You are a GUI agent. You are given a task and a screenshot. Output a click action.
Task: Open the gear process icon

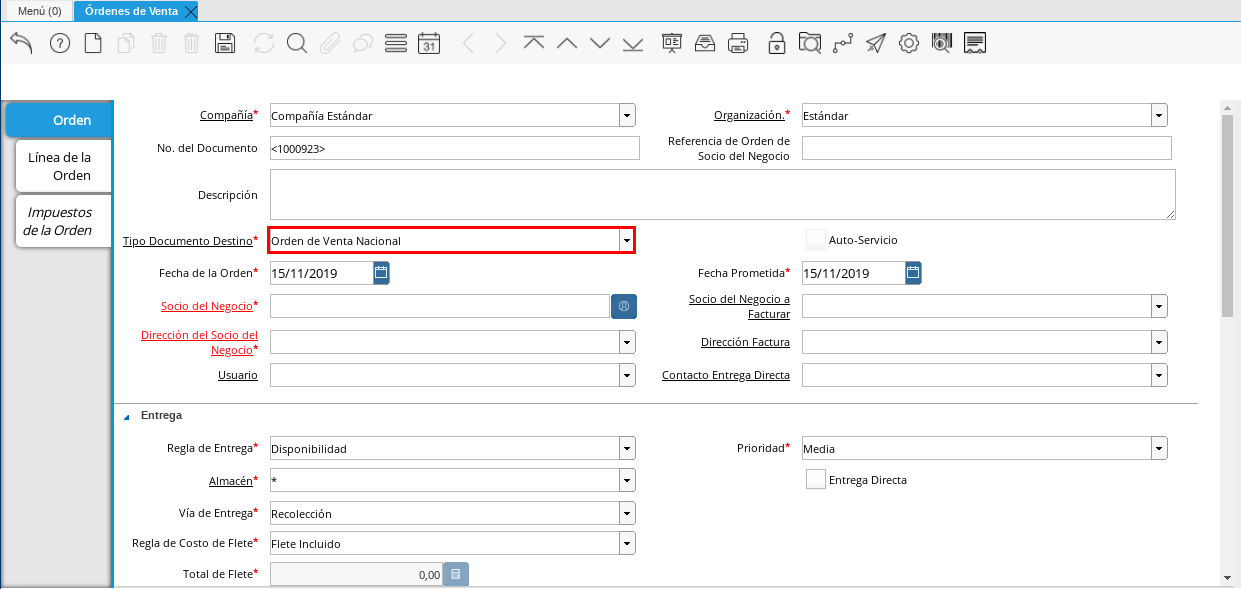point(908,43)
